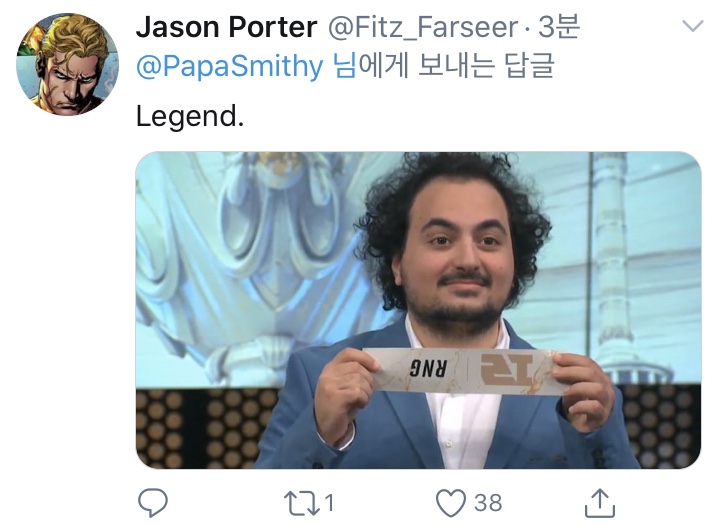705x526 pixels.
Task: Tap the share upload arrow icon
Action: tap(600, 503)
